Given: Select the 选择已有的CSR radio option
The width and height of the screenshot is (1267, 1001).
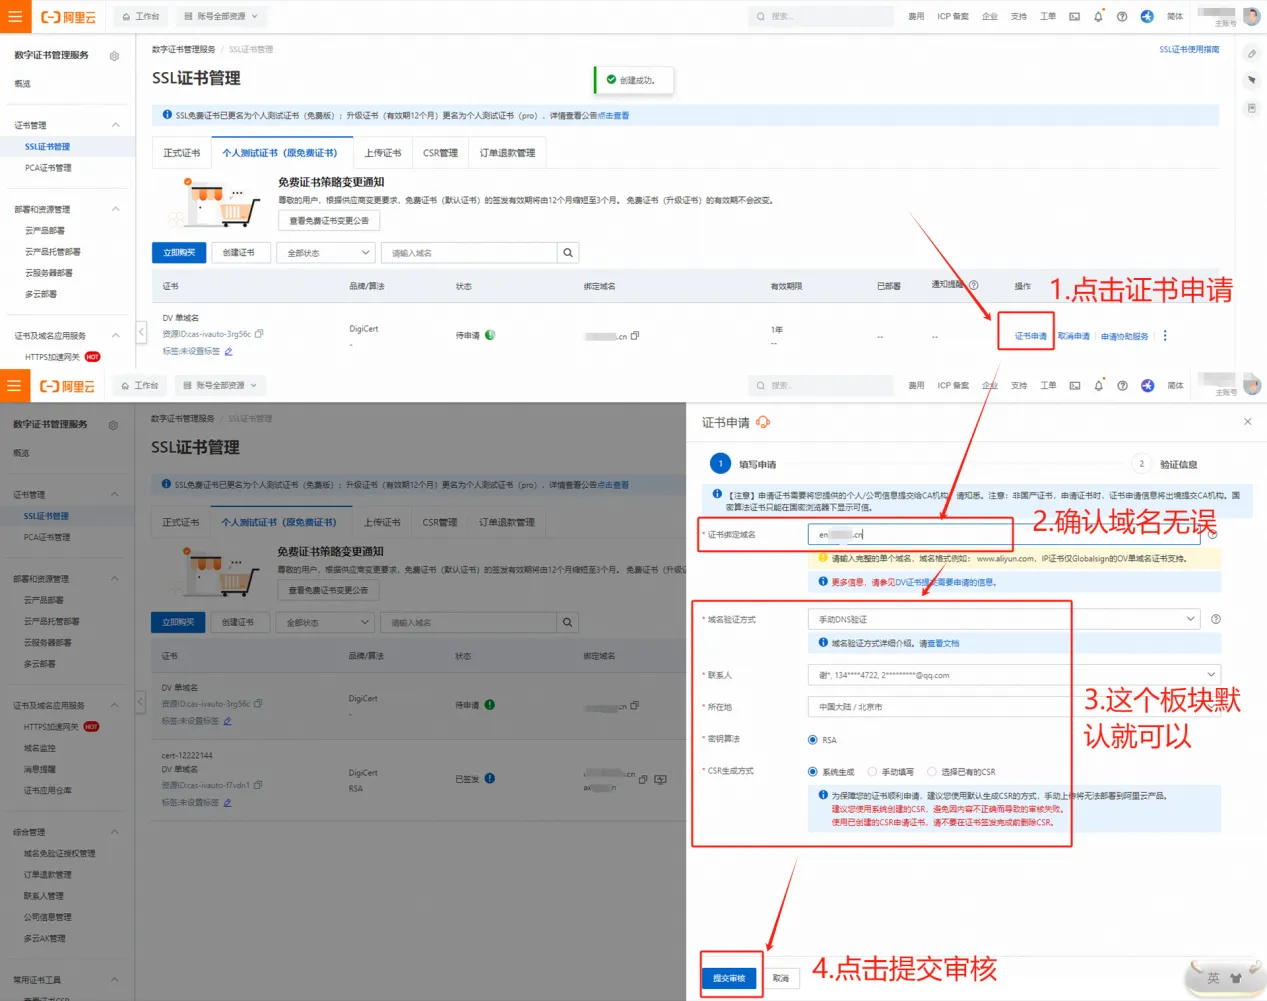Looking at the screenshot, I should [932, 772].
